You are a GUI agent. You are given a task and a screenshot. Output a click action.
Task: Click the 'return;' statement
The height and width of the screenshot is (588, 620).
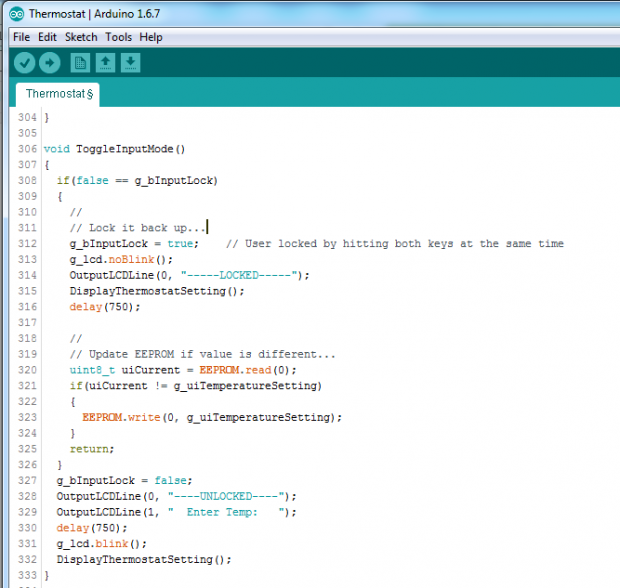92,449
